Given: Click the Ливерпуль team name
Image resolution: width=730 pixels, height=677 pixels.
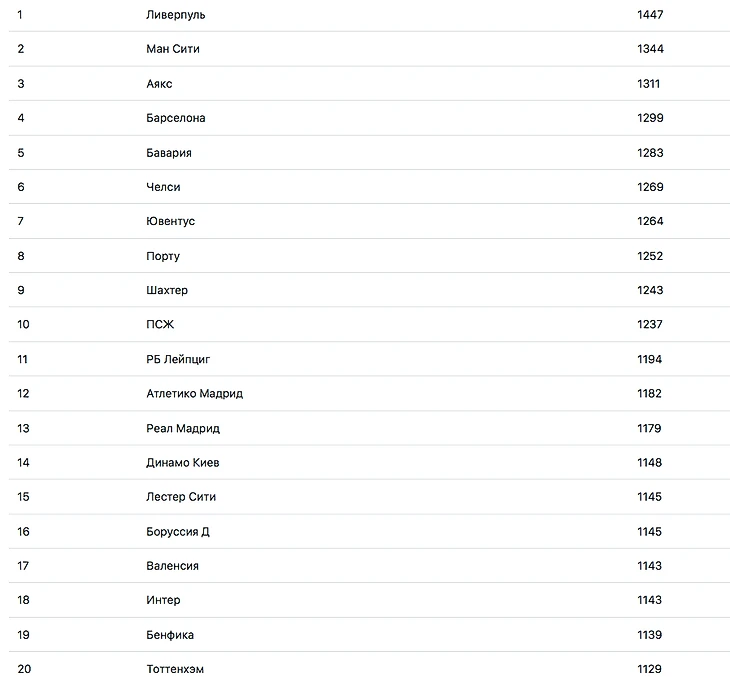Looking at the screenshot, I should [176, 15].
